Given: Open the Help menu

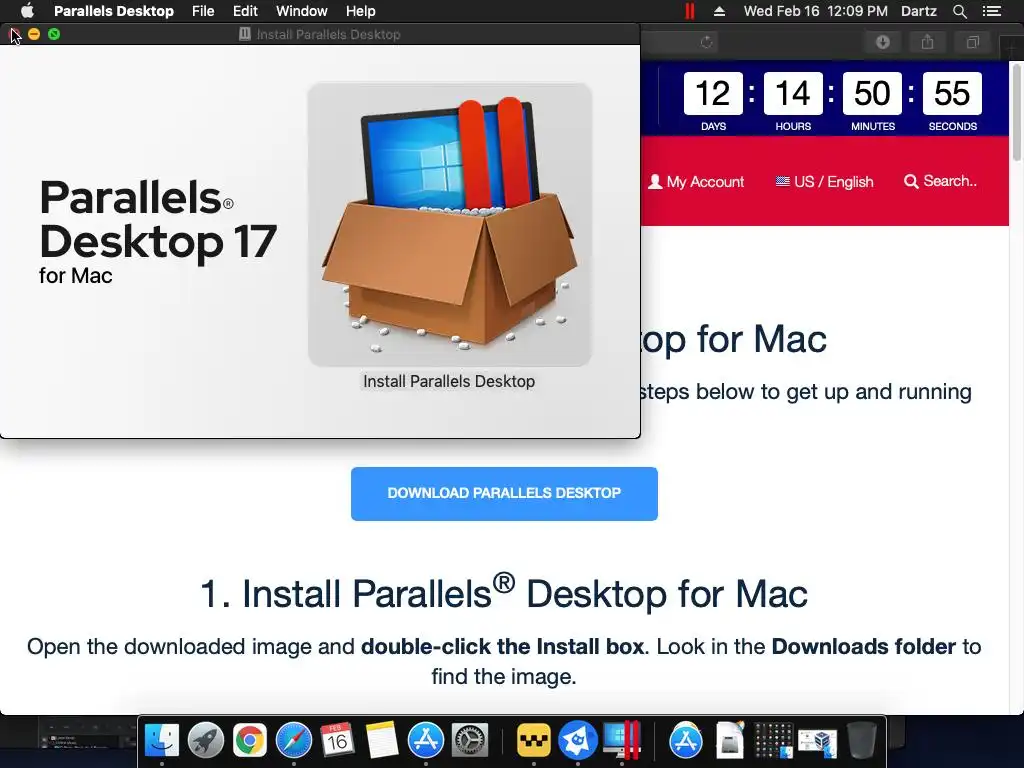Looking at the screenshot, I should (x=360, y=11).
